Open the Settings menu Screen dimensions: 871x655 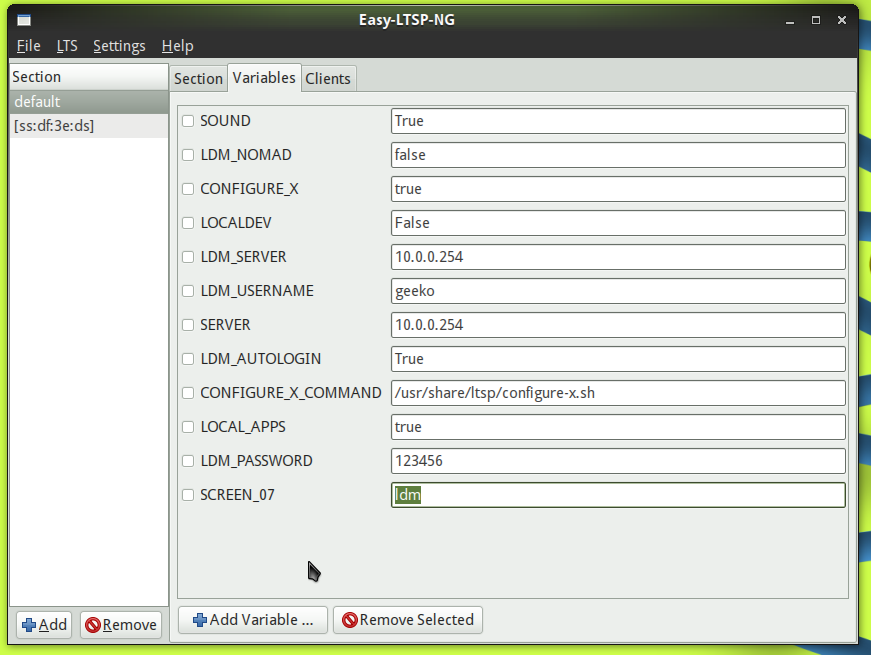(x=119, y=46)
